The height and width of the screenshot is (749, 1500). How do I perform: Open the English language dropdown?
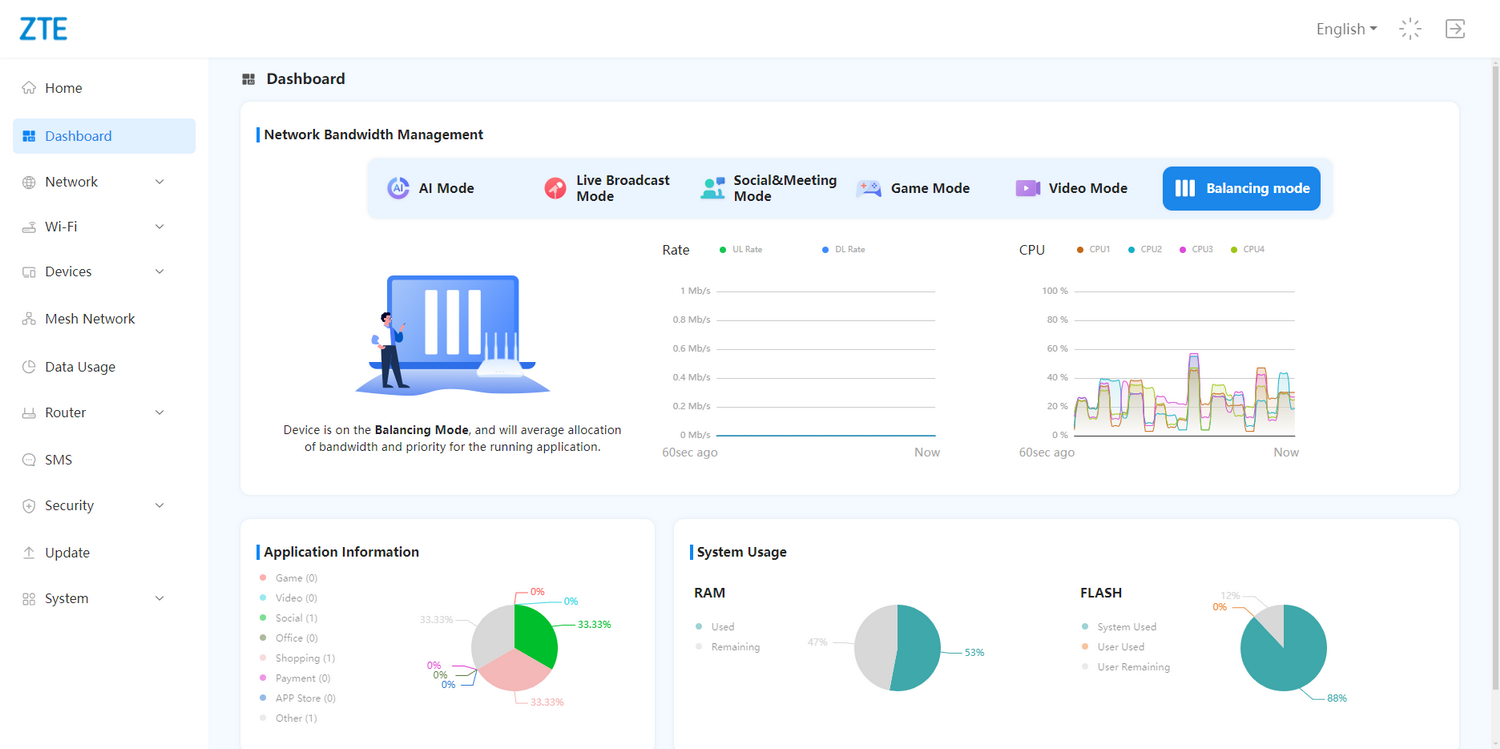(1346, 29)
